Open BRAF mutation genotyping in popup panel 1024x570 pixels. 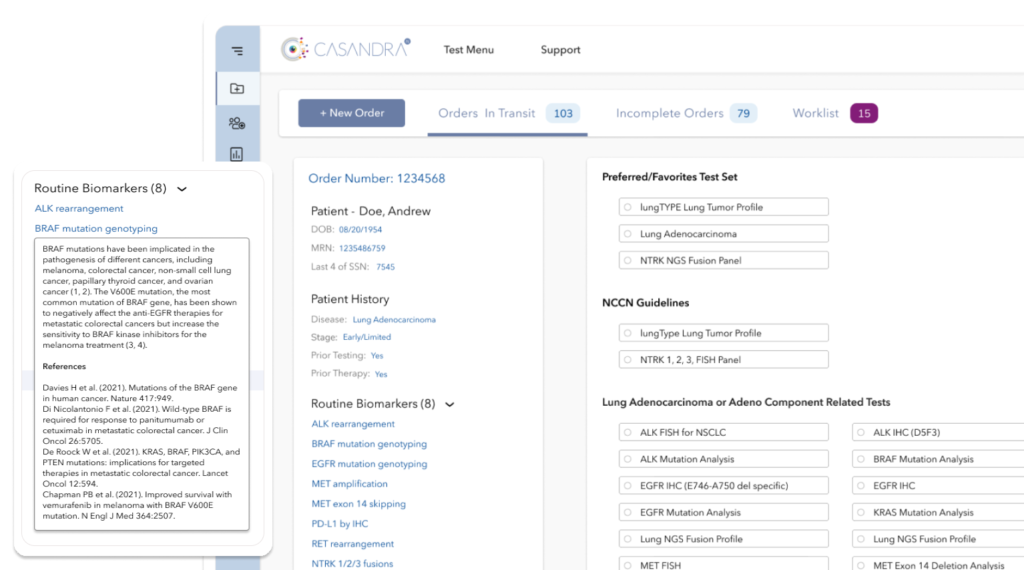pos(96,229)
